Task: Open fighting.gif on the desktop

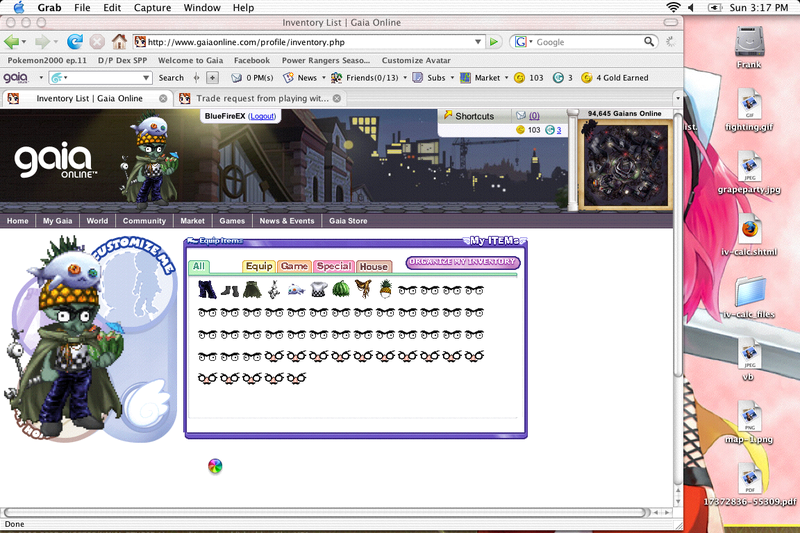Action: (749, 104)
